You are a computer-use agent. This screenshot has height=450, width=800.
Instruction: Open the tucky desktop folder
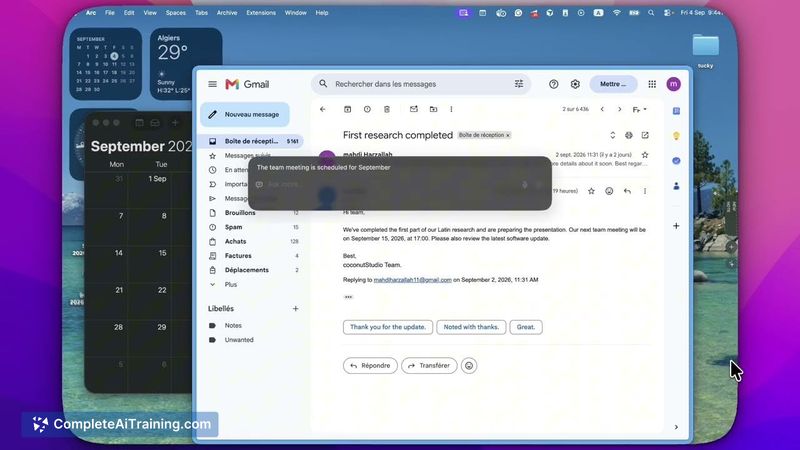point(706,50)
